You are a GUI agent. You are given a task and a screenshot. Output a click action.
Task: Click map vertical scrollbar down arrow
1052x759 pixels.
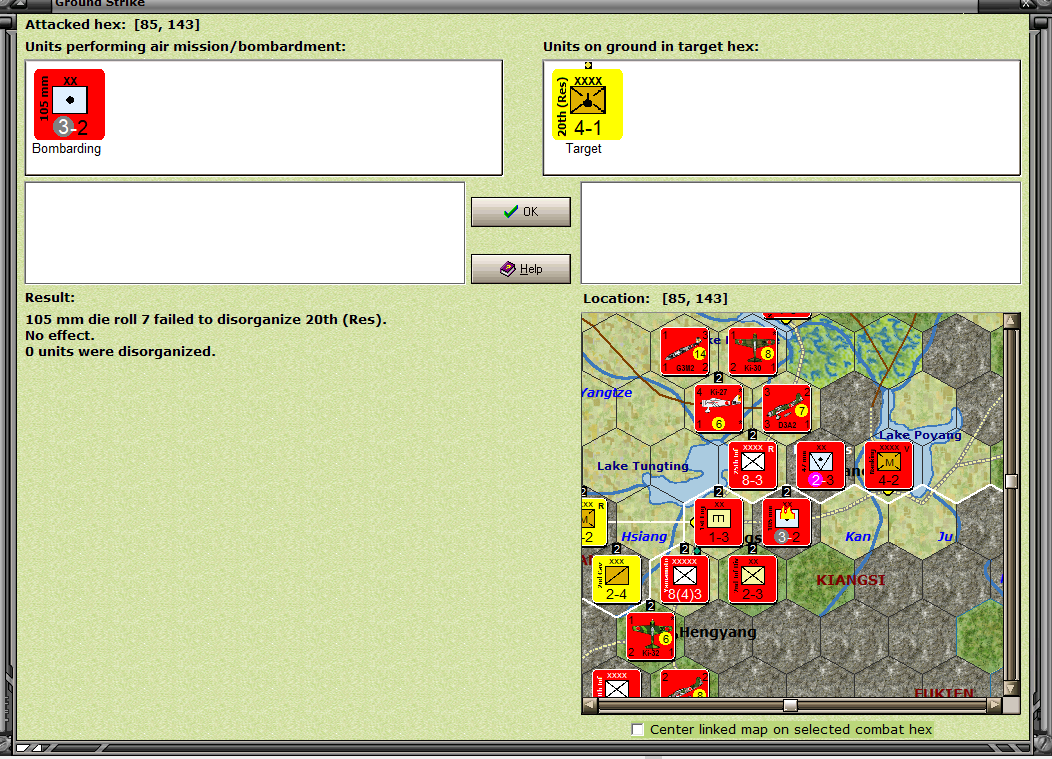coord(1011,689)
